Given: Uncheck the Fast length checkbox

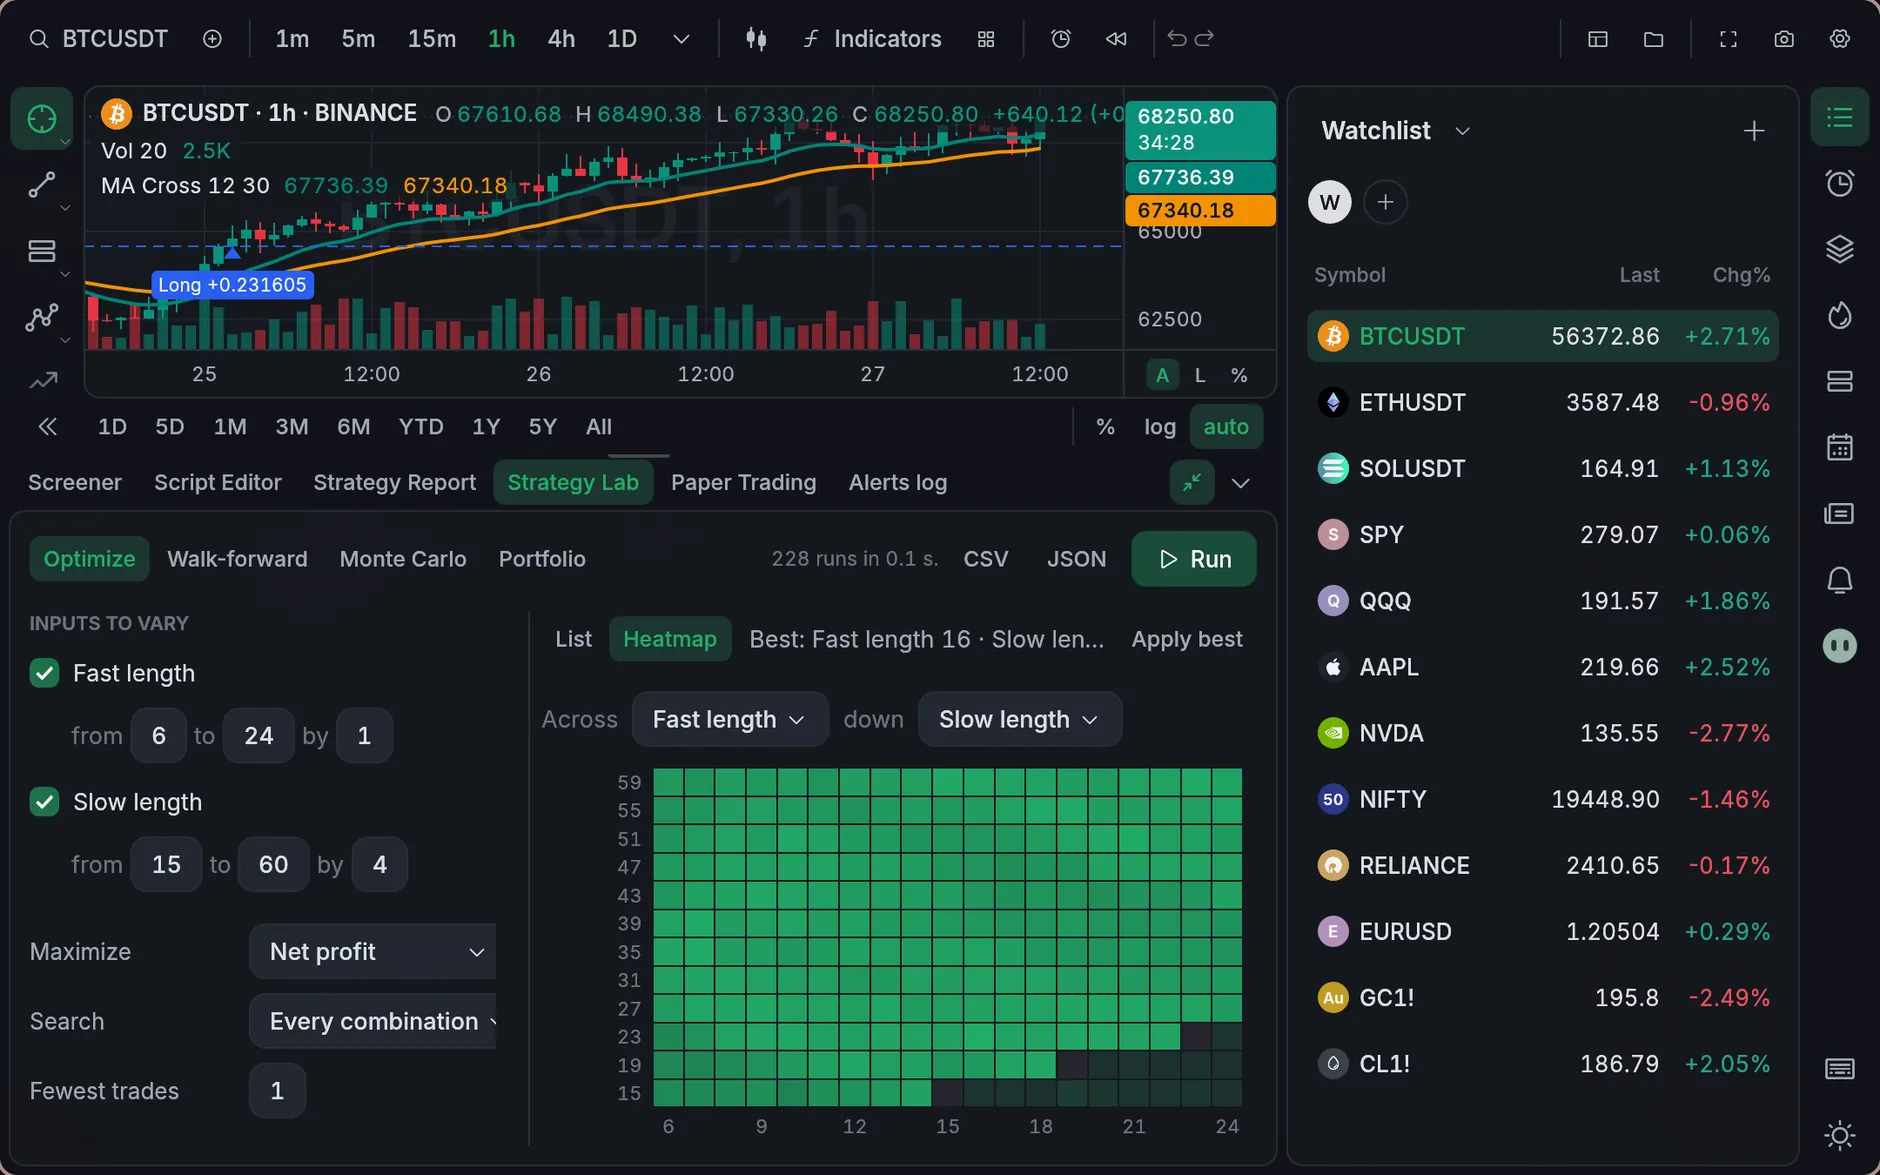Looking at the screenshot, I should (x=44, y=673).
